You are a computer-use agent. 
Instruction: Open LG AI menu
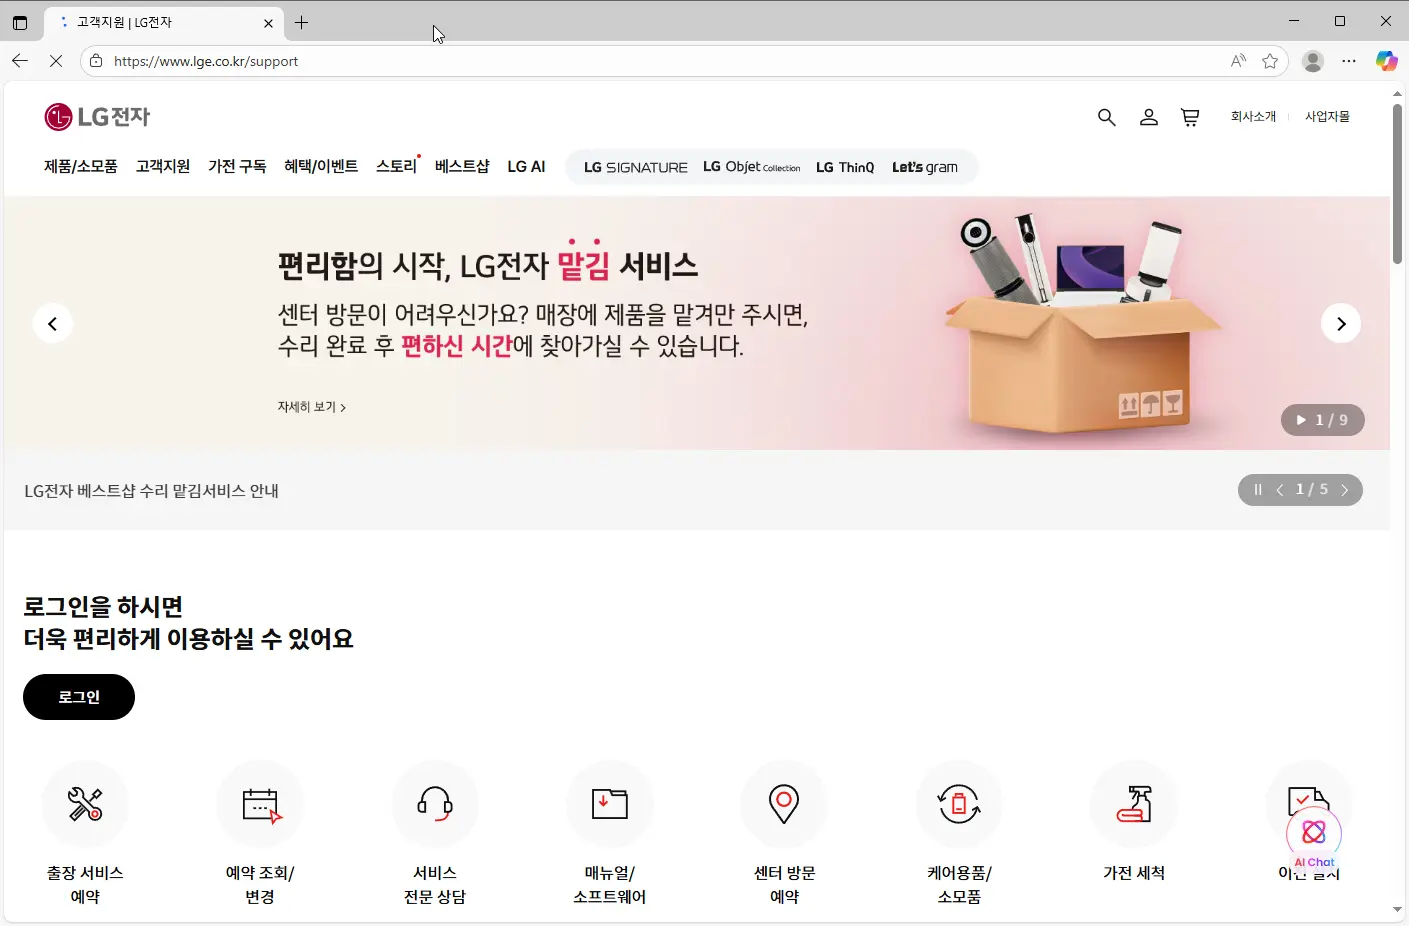point(526,167)
